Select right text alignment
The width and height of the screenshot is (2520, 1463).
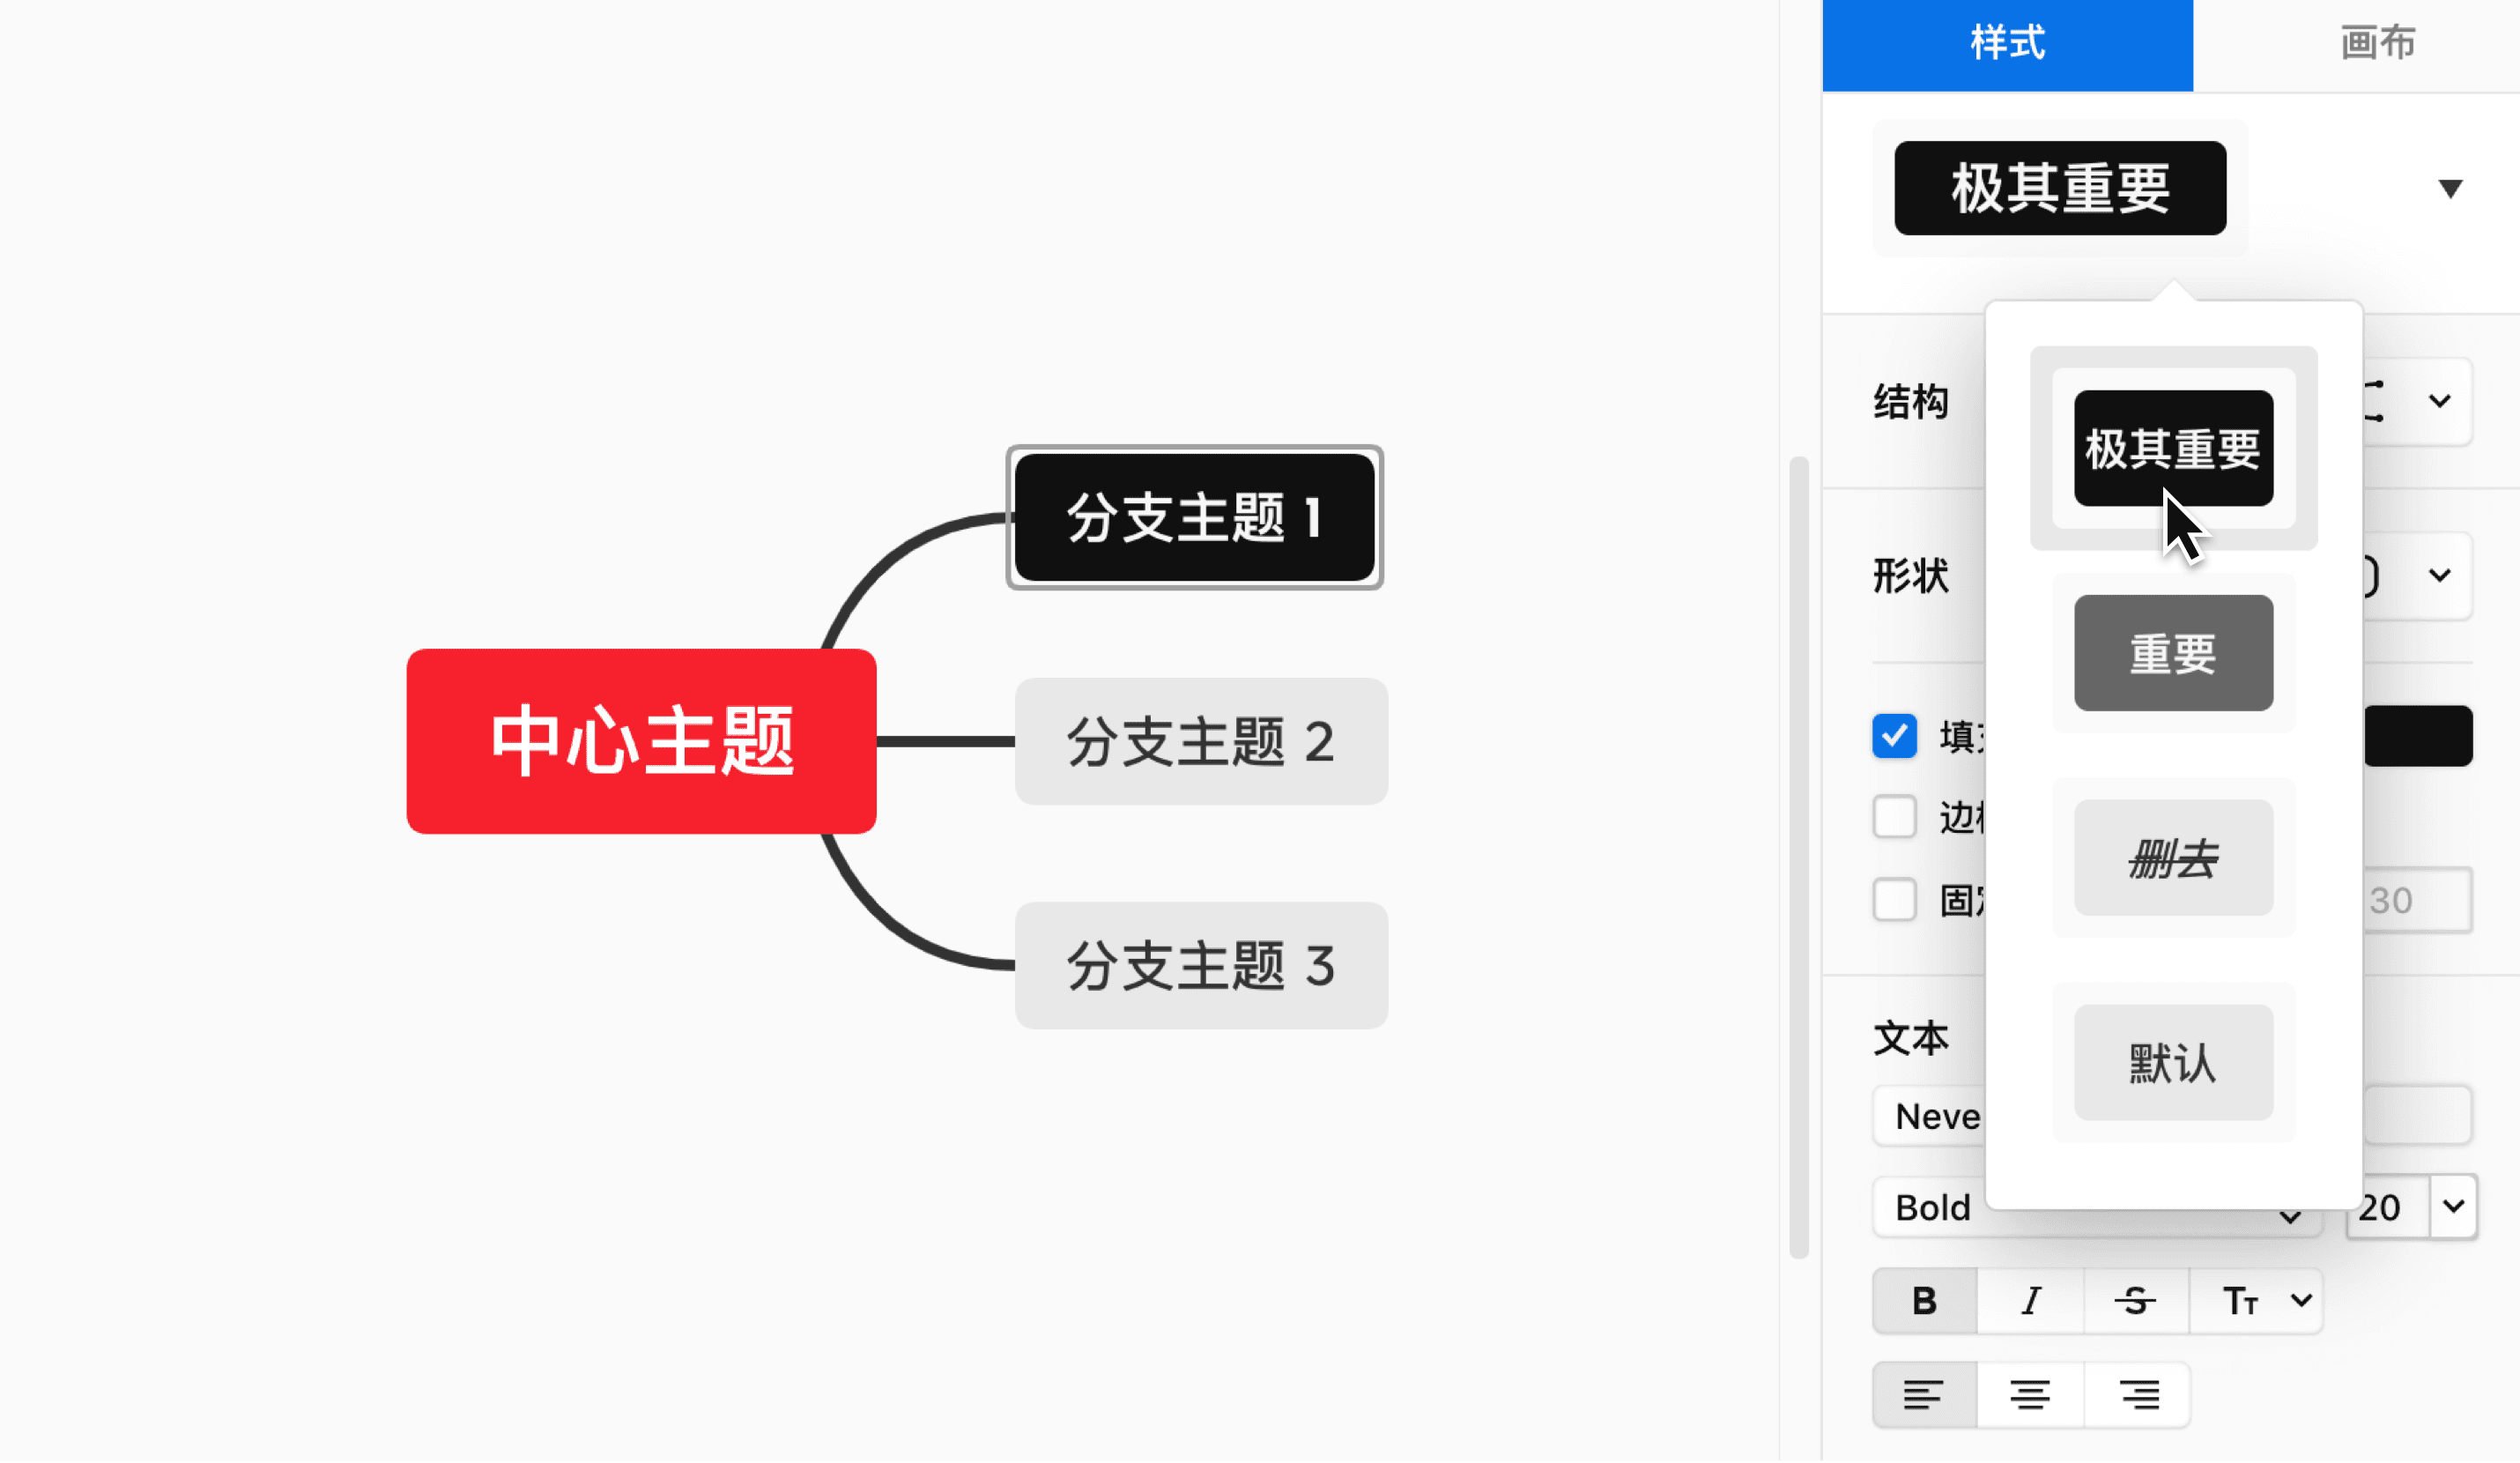click(2136, 1394)
